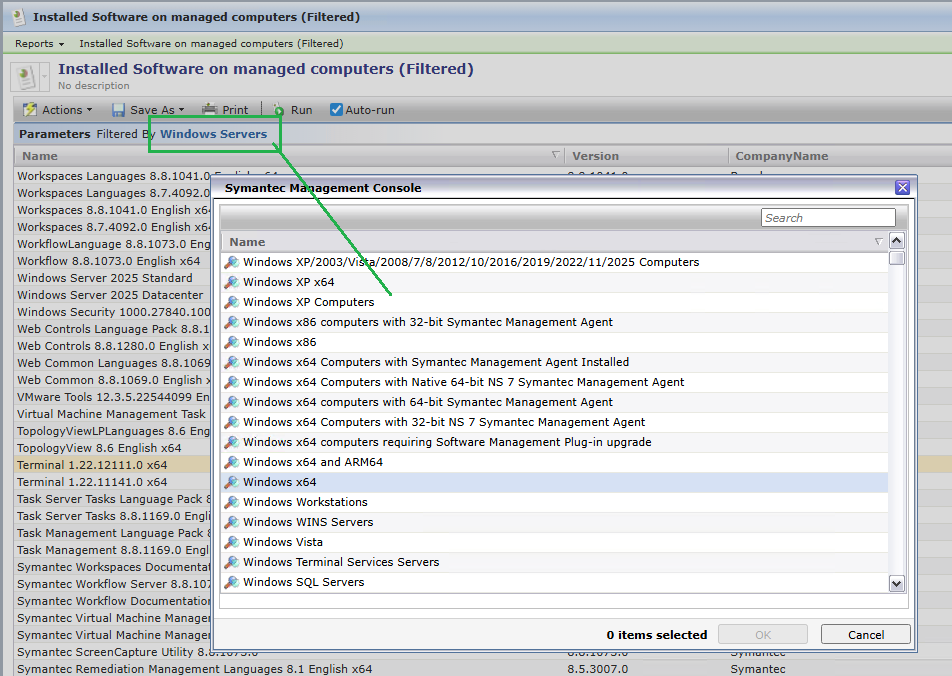Click icon of Windows x64 with 64-bit Agent row
Image resolution: width=952 pixels, height=676 pixels.
coord(231,402)
